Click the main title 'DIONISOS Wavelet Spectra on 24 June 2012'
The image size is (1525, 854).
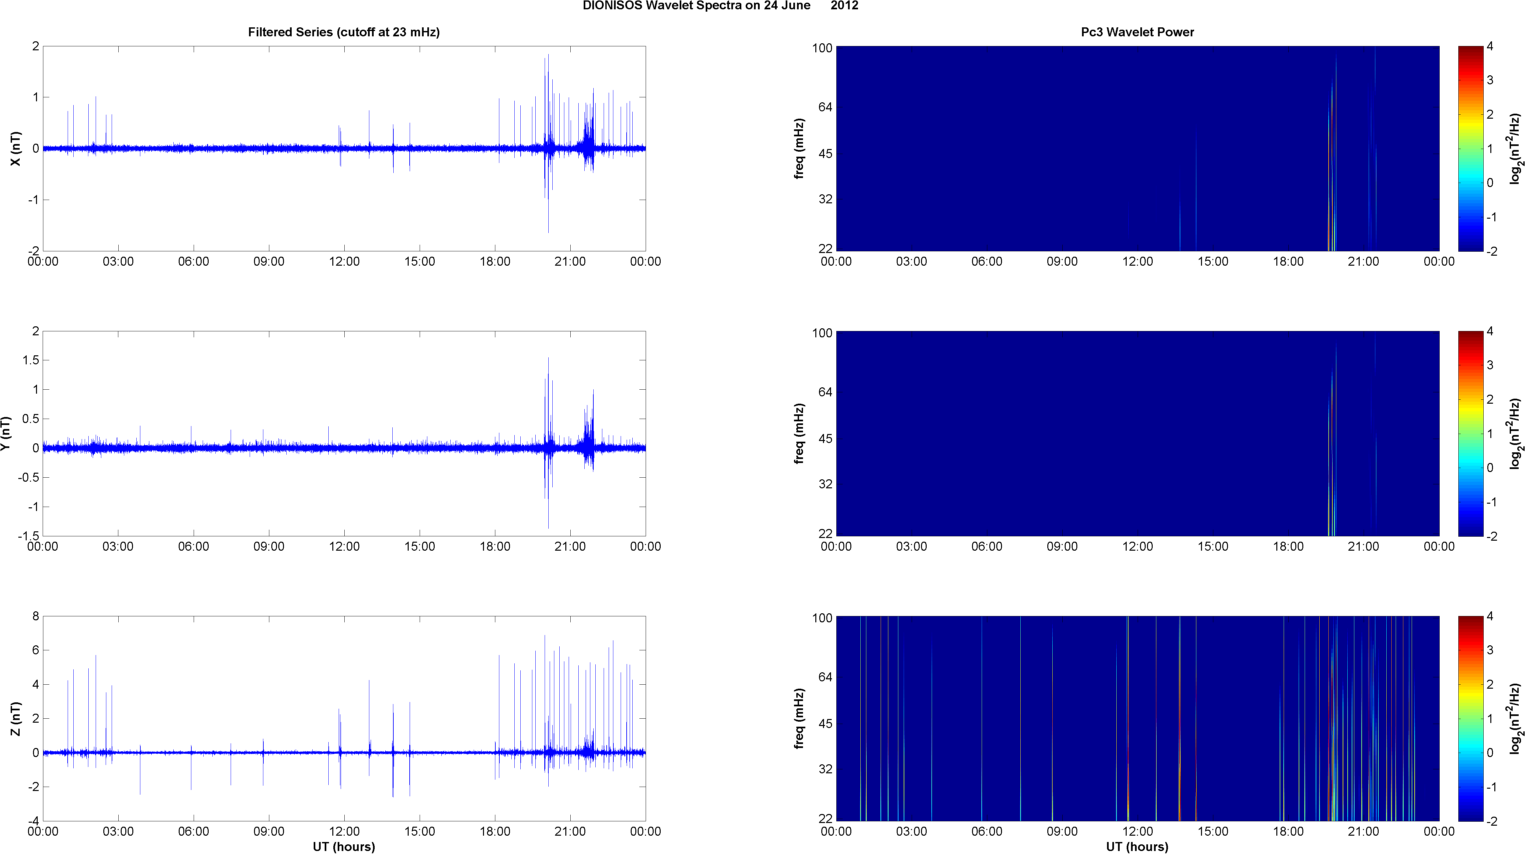[720, 6]
